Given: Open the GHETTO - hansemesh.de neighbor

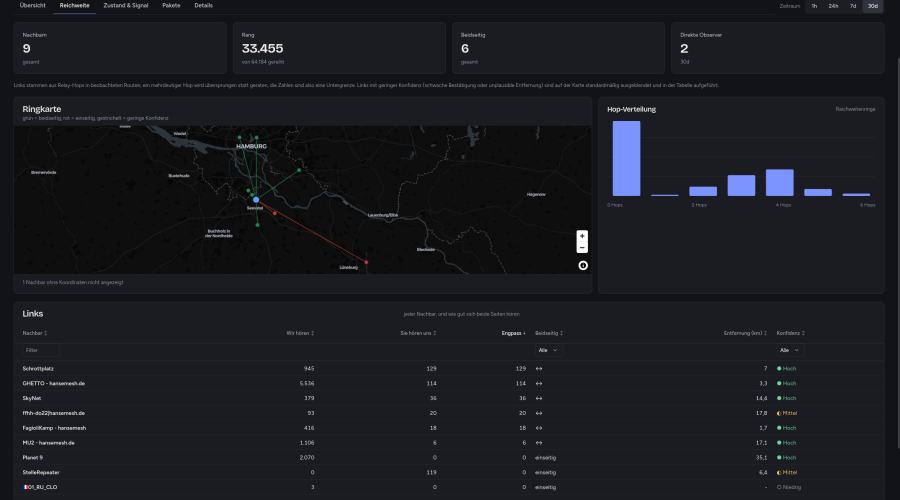Looking at the screenshot, I should tap(53, 383).
